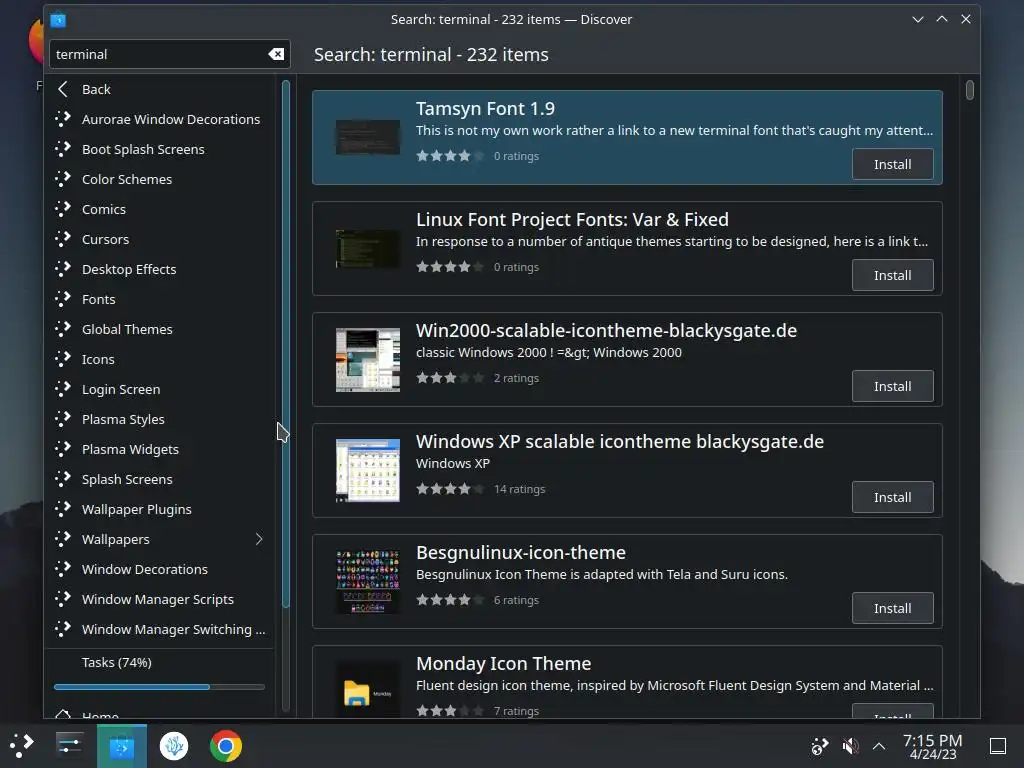Open System Settings from the taskbar
The image size is (1024, 768).
[69, 745]
